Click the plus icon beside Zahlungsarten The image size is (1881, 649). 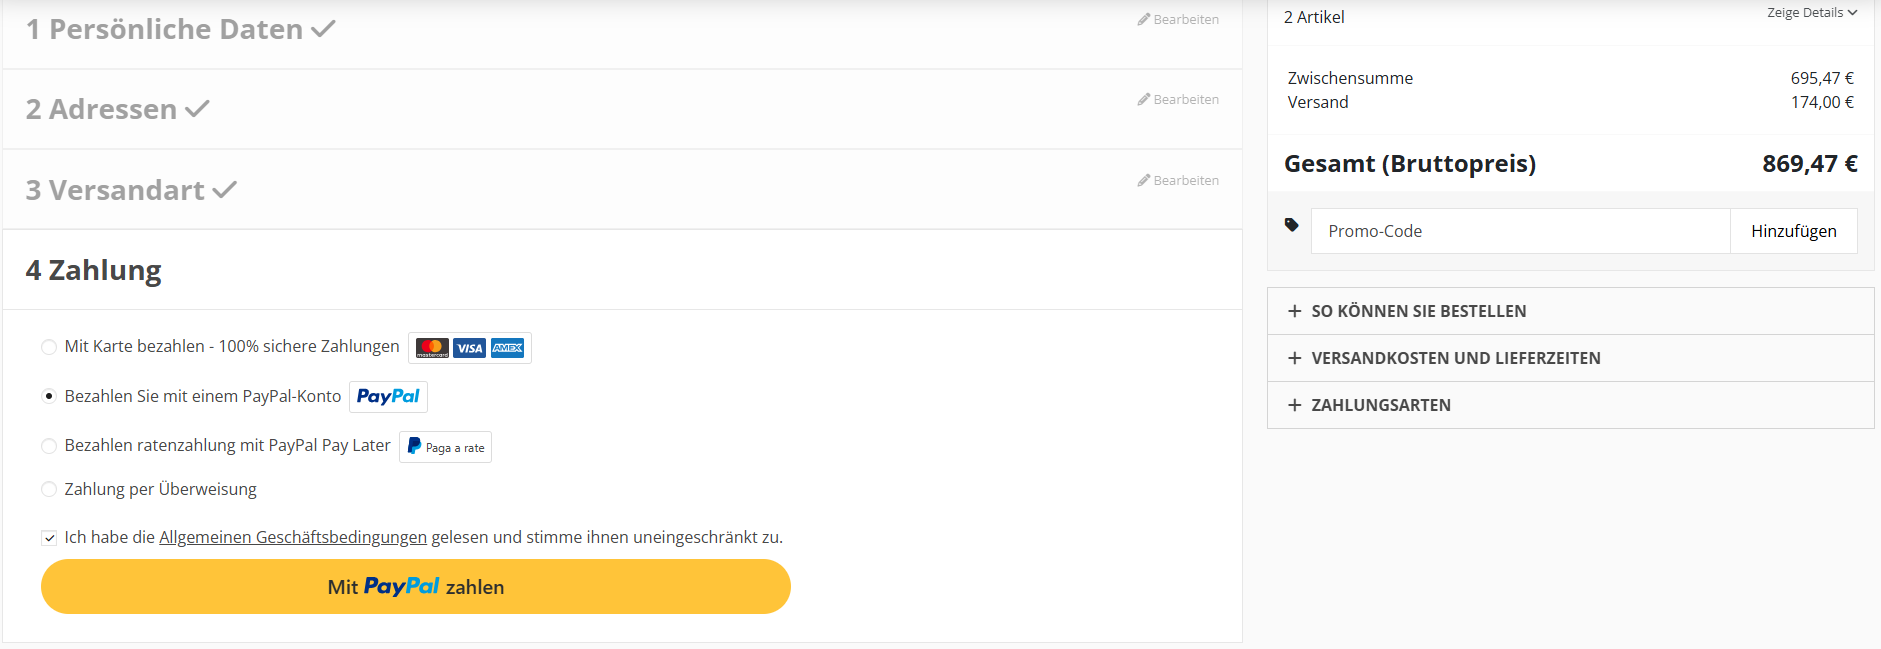tap(1294, 405)
